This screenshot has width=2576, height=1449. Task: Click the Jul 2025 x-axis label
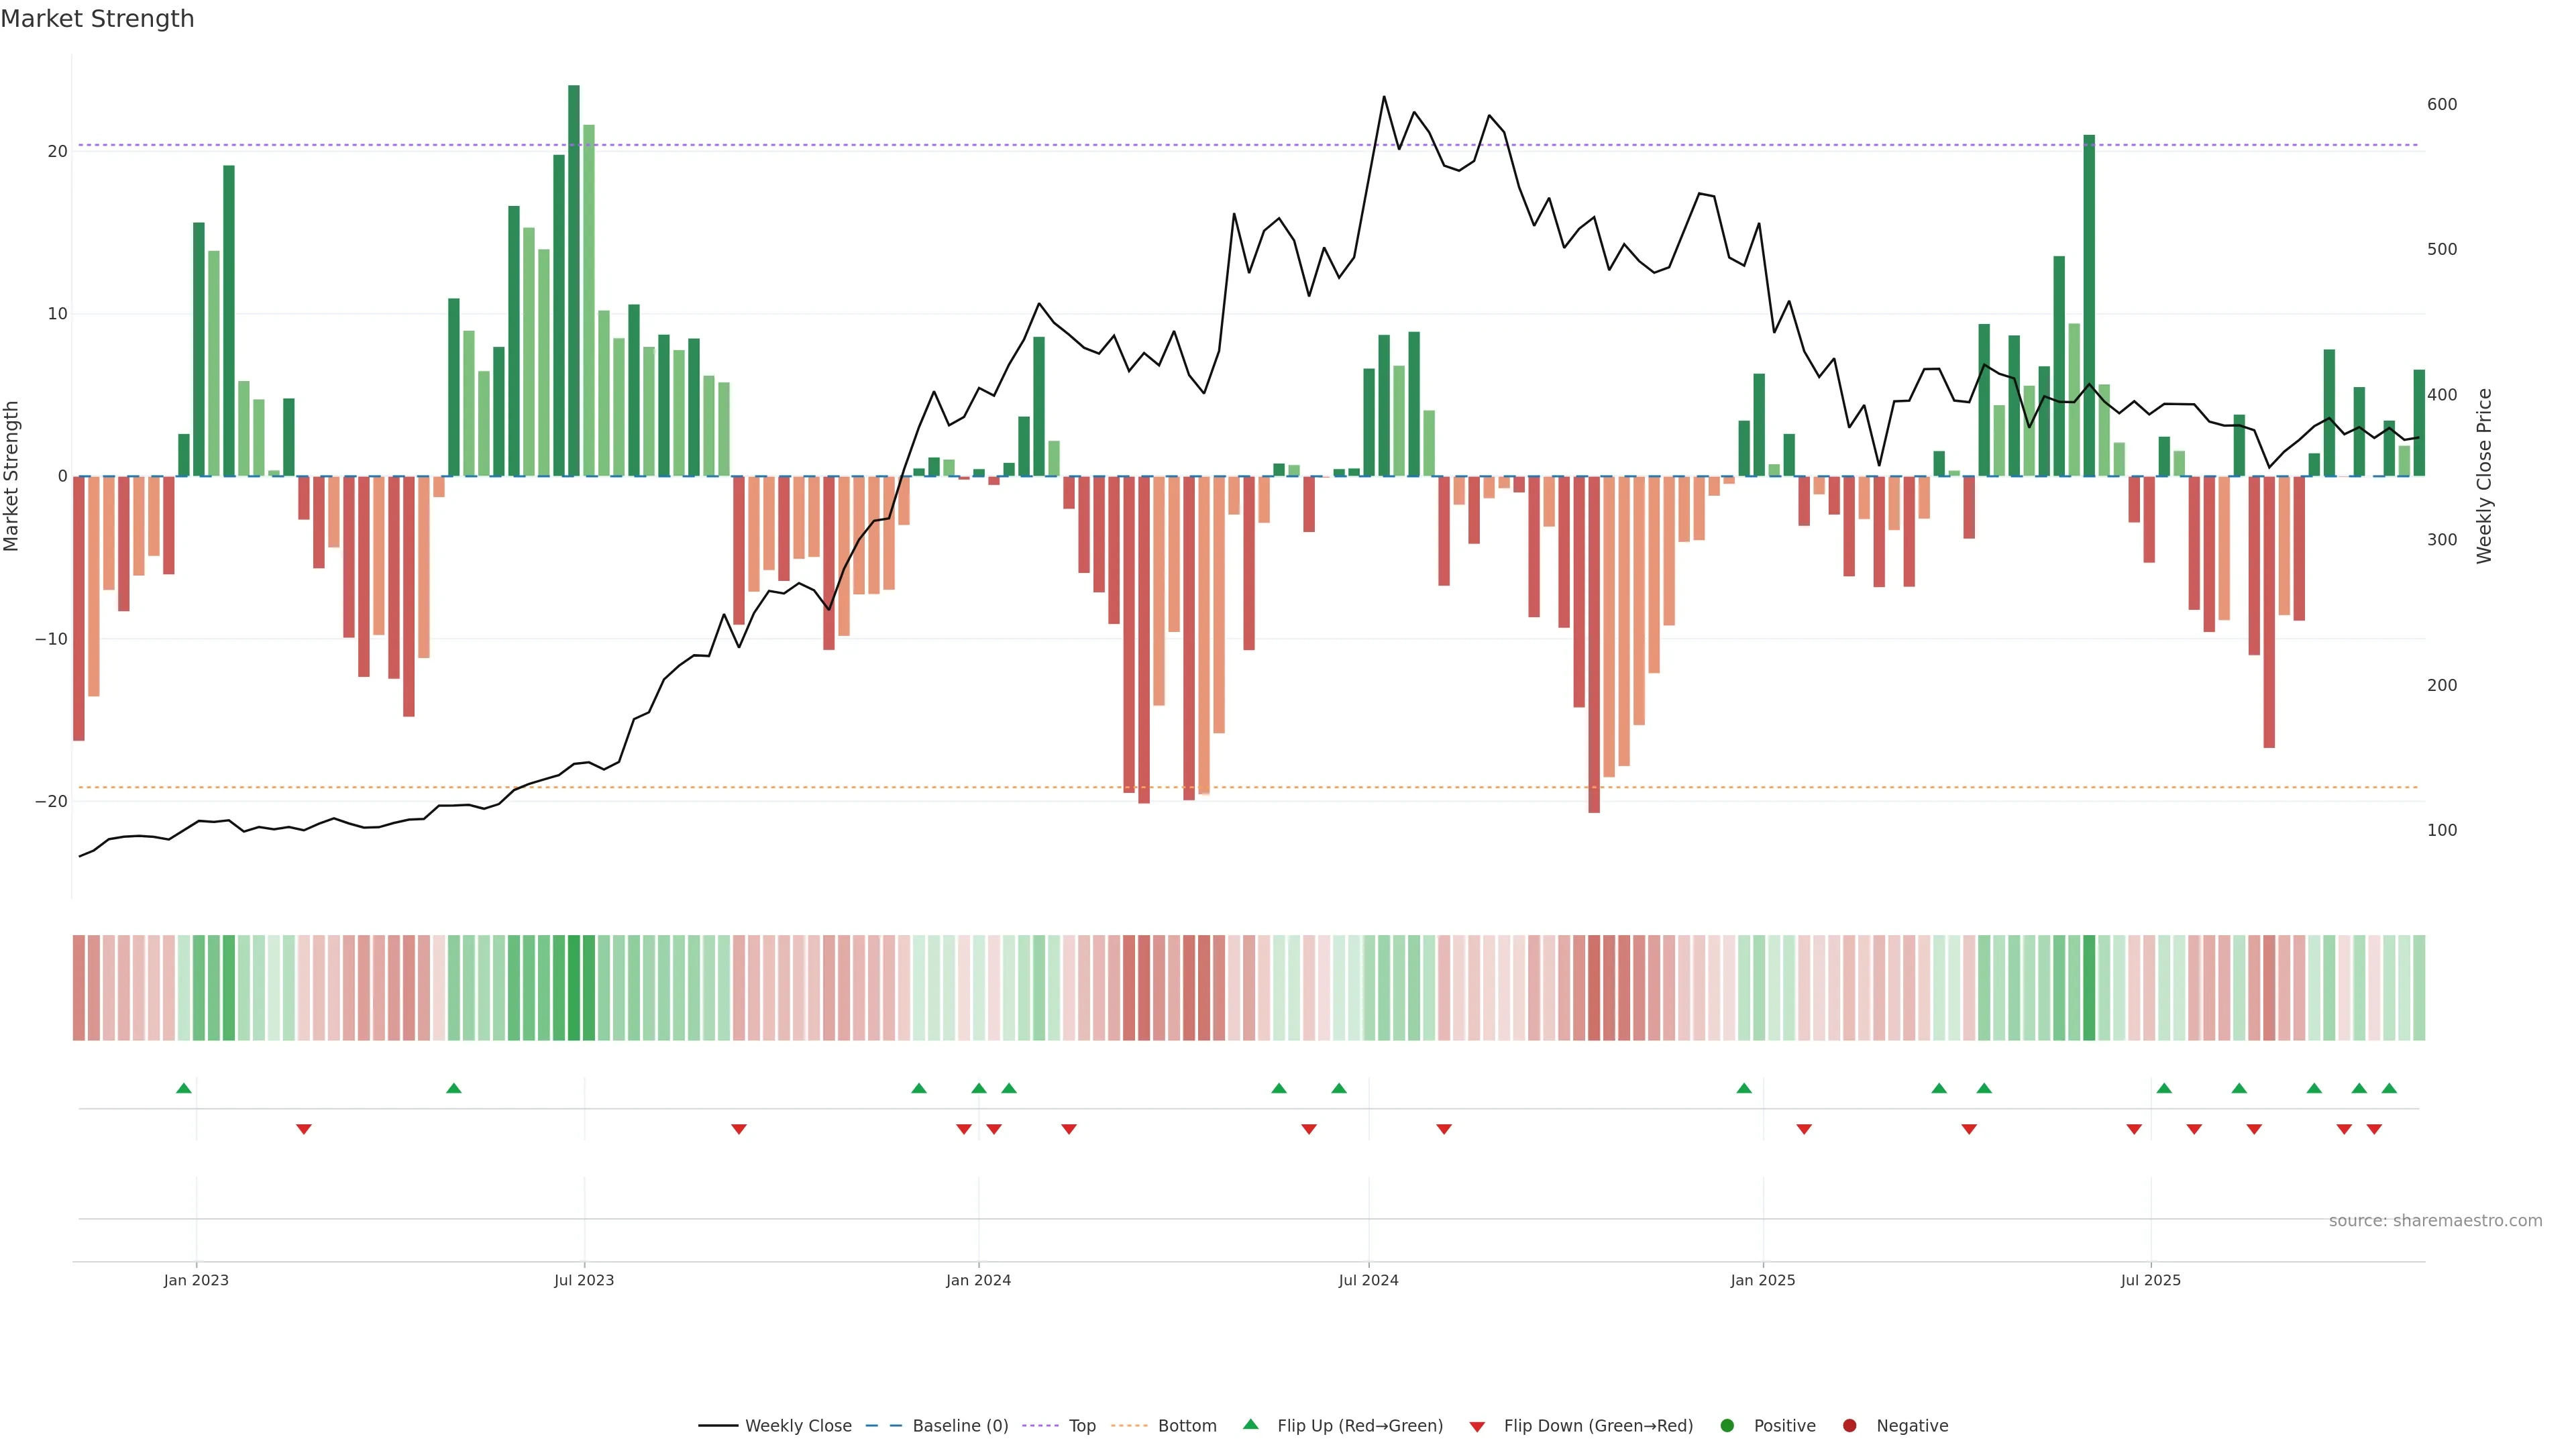[2150, 1280]
